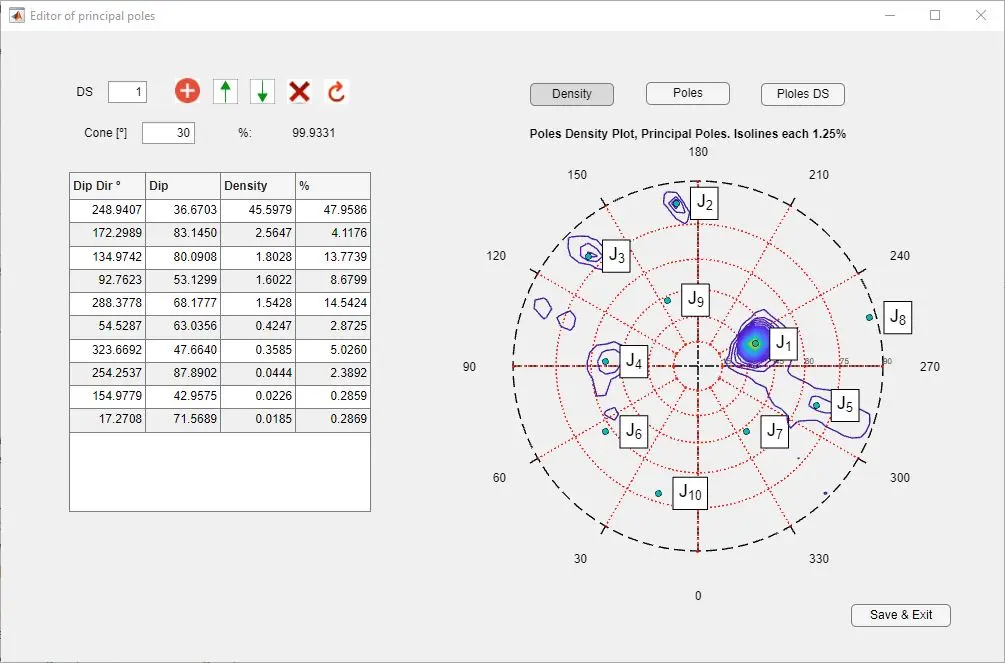Click the Cone angle input field

(168, 133)
